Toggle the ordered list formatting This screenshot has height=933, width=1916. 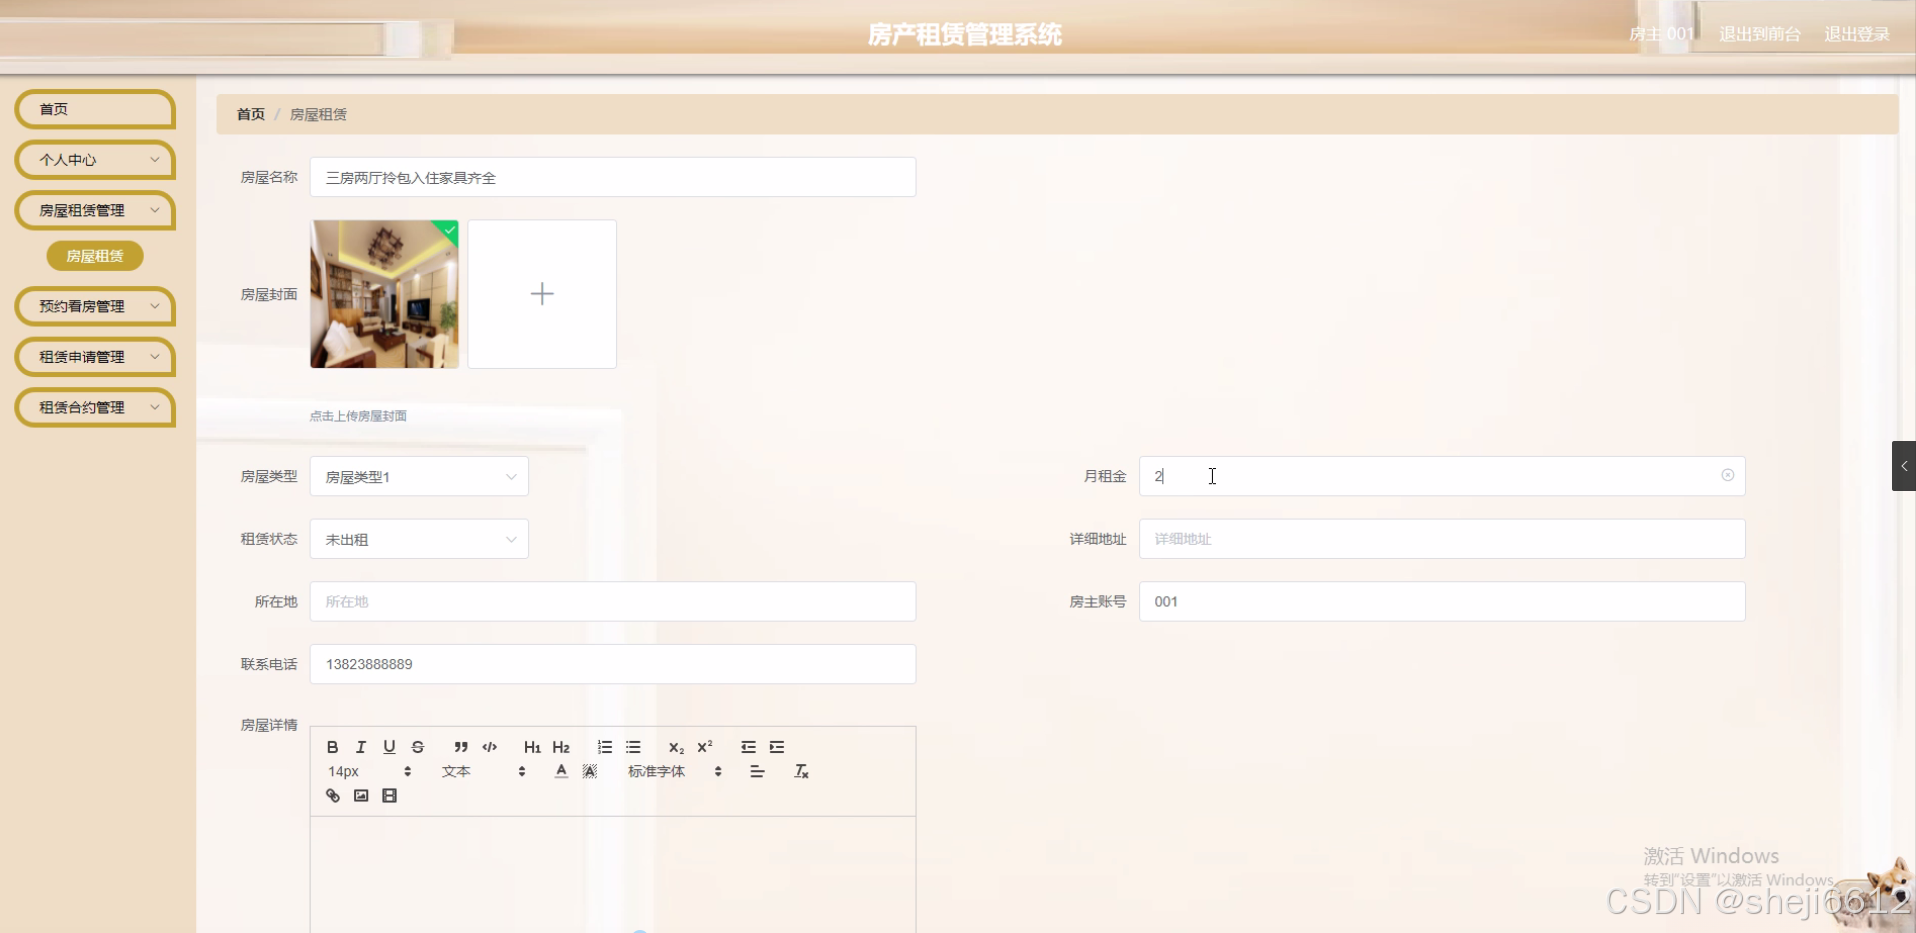pyautogui.click(x=604, y=746)
